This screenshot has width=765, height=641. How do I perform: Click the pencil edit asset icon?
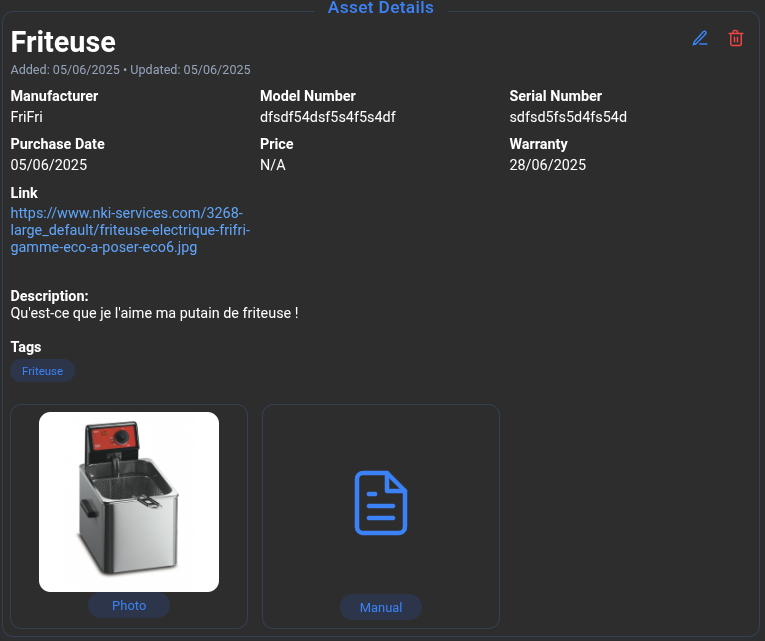(x=700, y=38)
